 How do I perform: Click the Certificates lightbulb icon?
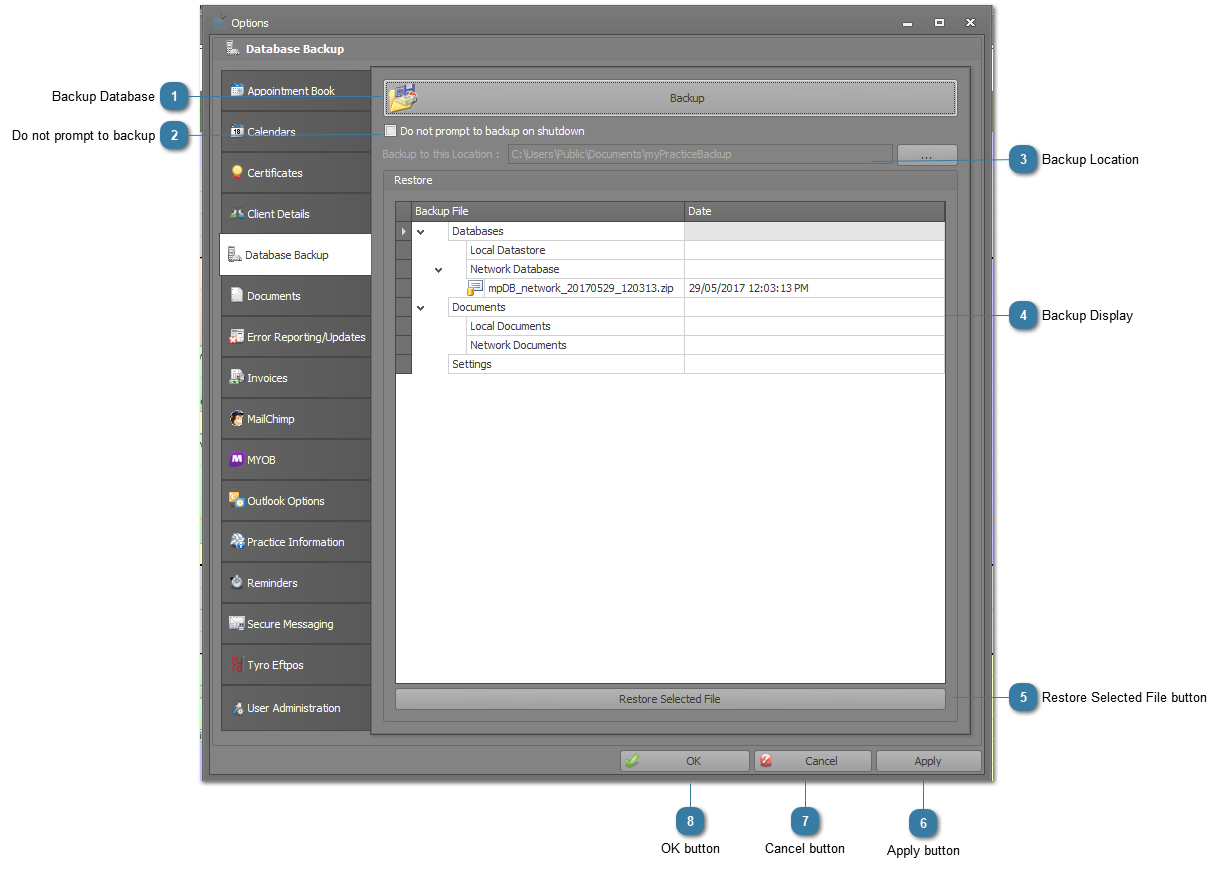click(x=237, y=173)
